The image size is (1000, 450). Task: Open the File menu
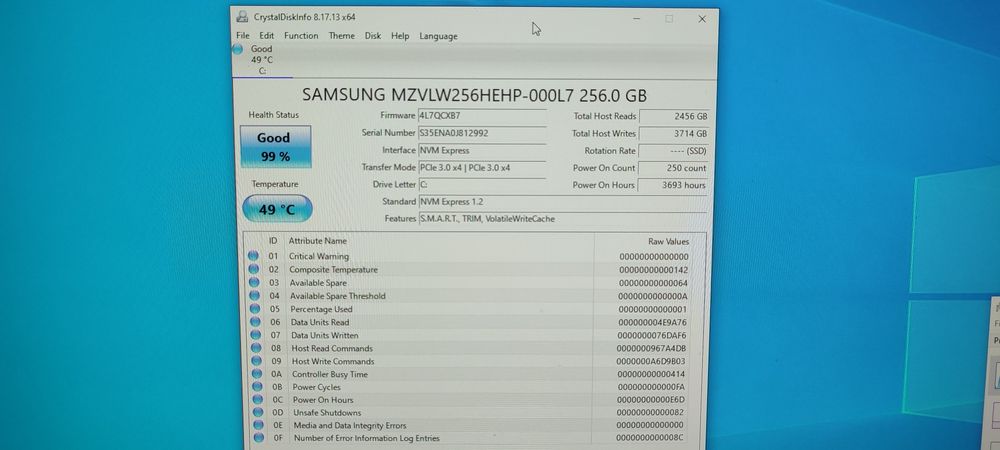coord(243,36)
